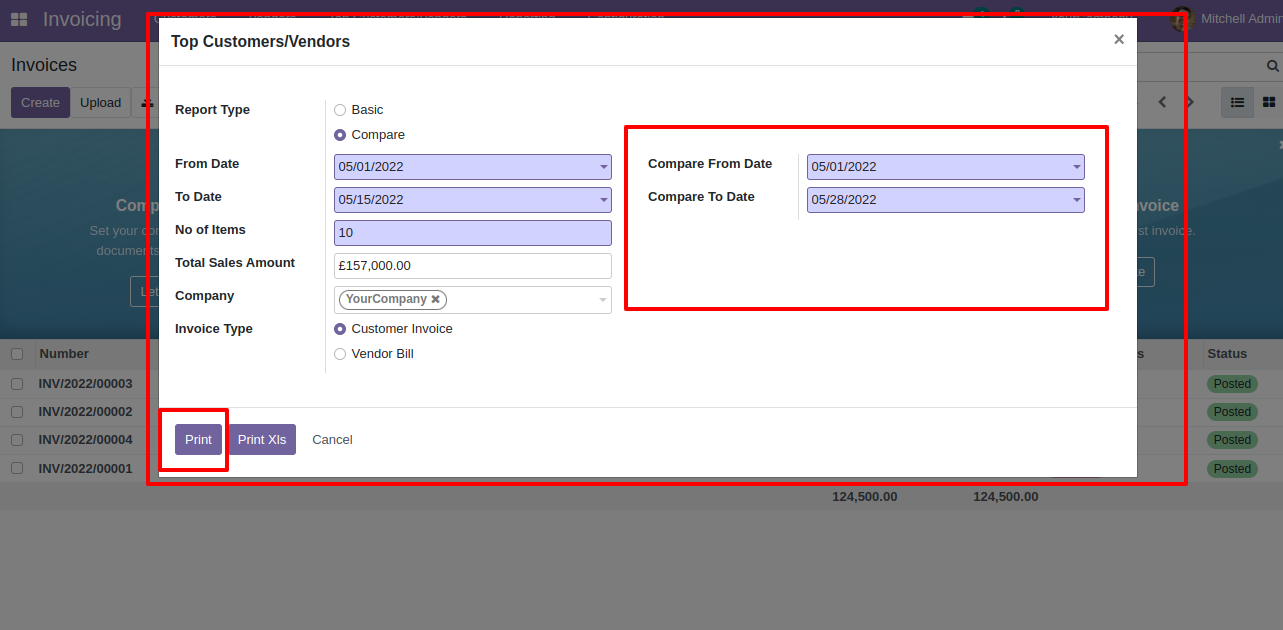Click Posted badge of INV/2022/00003
Image resolution: width=1283 pixels, height=630 pixels.
(x=1232, y=384)
